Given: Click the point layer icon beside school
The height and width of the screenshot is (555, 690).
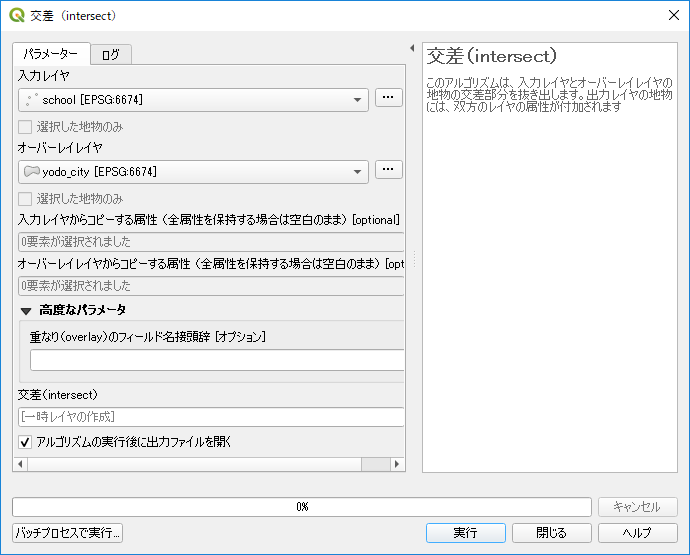Looking at the screenshot, I should point(32,100).
